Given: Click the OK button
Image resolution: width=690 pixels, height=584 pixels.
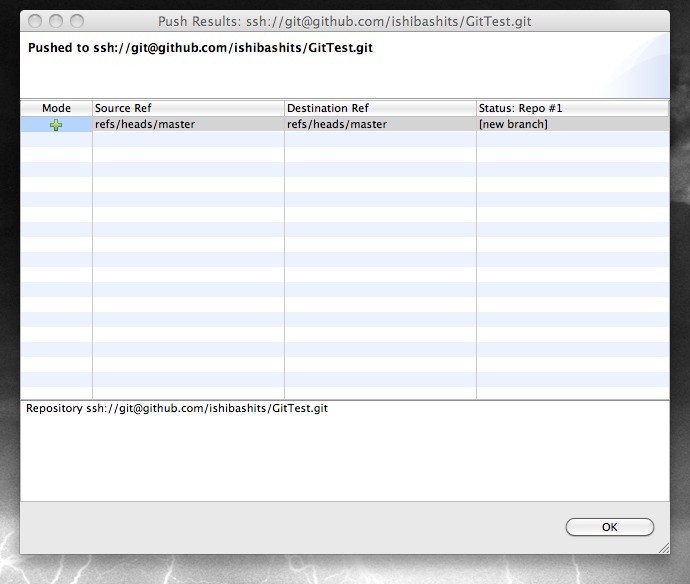Looking at the screenshot, I should click(x=609, y=527).
